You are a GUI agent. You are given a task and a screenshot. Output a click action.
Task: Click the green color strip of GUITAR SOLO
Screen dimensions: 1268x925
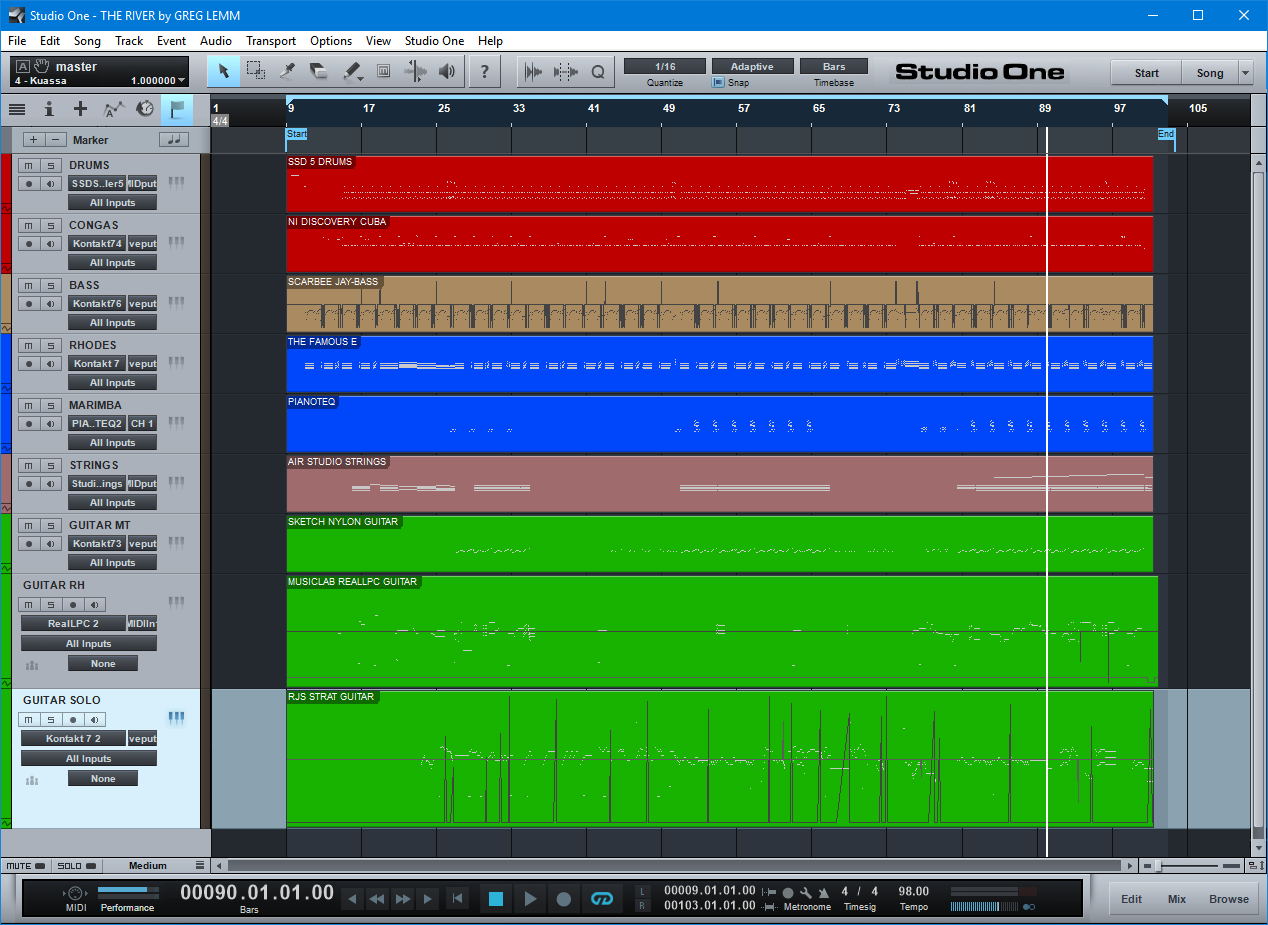click(x=5, y=758)
